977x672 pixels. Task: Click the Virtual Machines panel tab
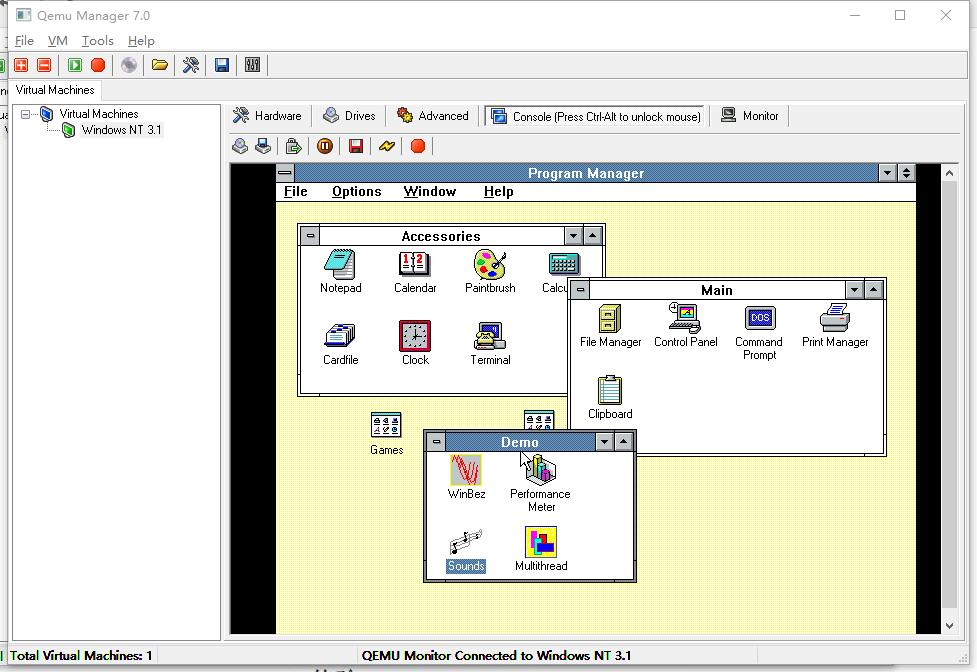tap(55, 90)
